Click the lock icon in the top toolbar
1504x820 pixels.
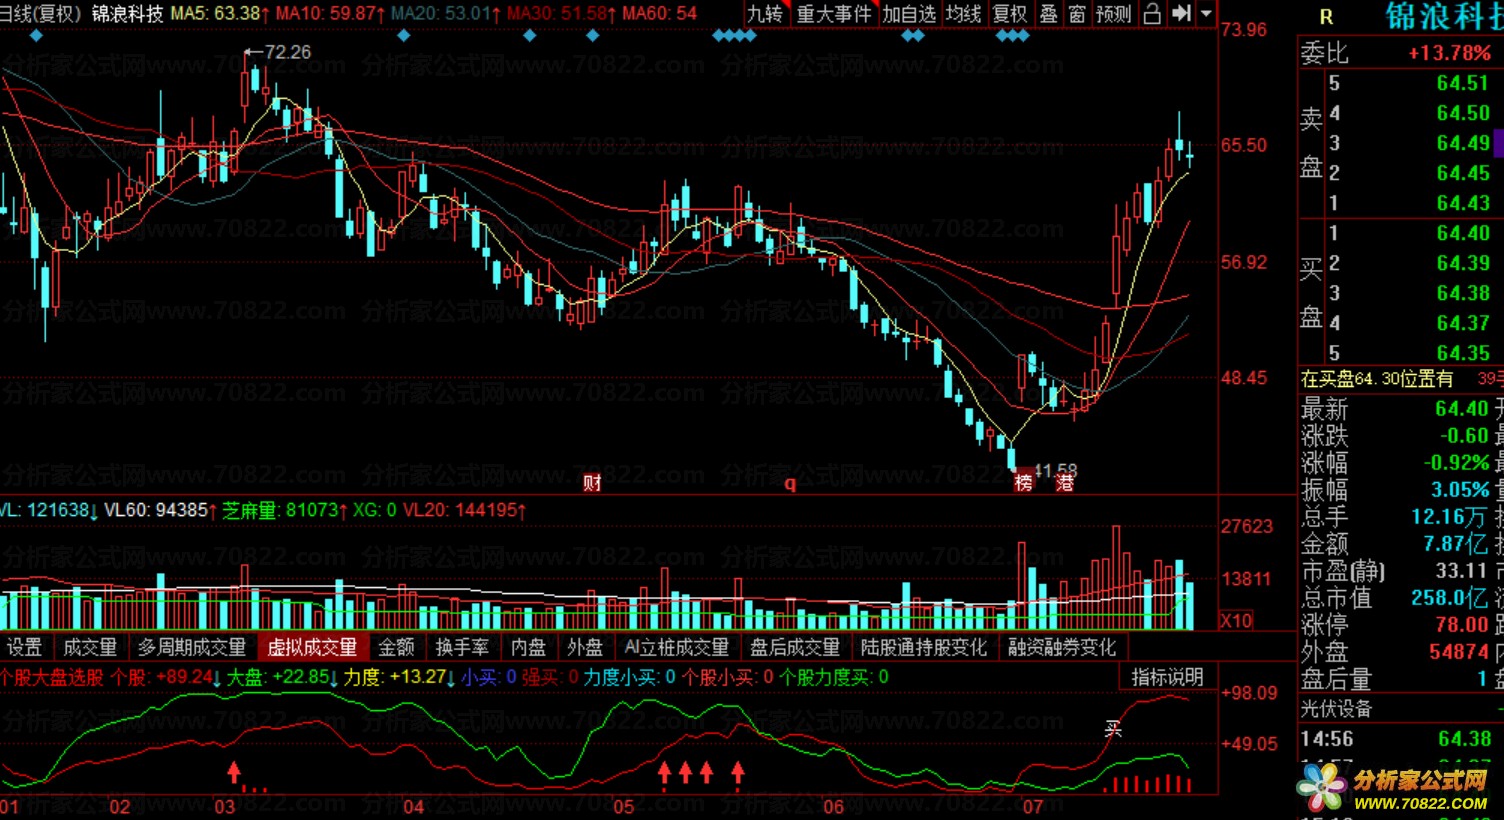point(1152,14)
